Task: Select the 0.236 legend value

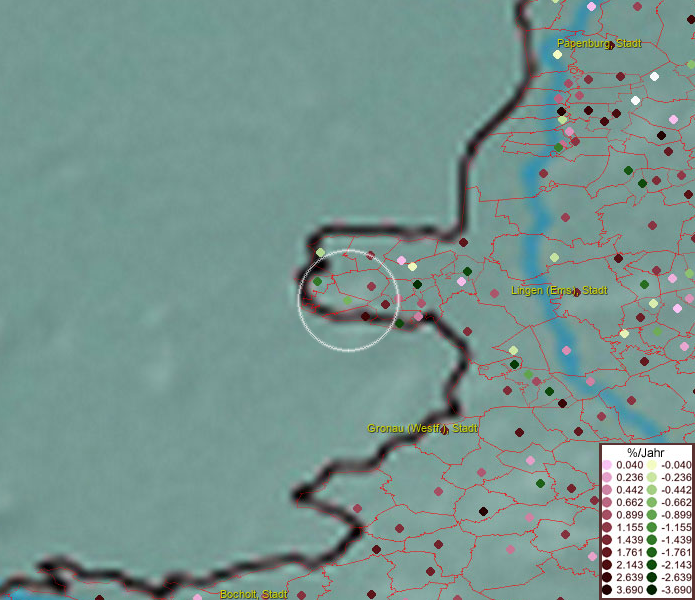Action: [x=629, y=477]
